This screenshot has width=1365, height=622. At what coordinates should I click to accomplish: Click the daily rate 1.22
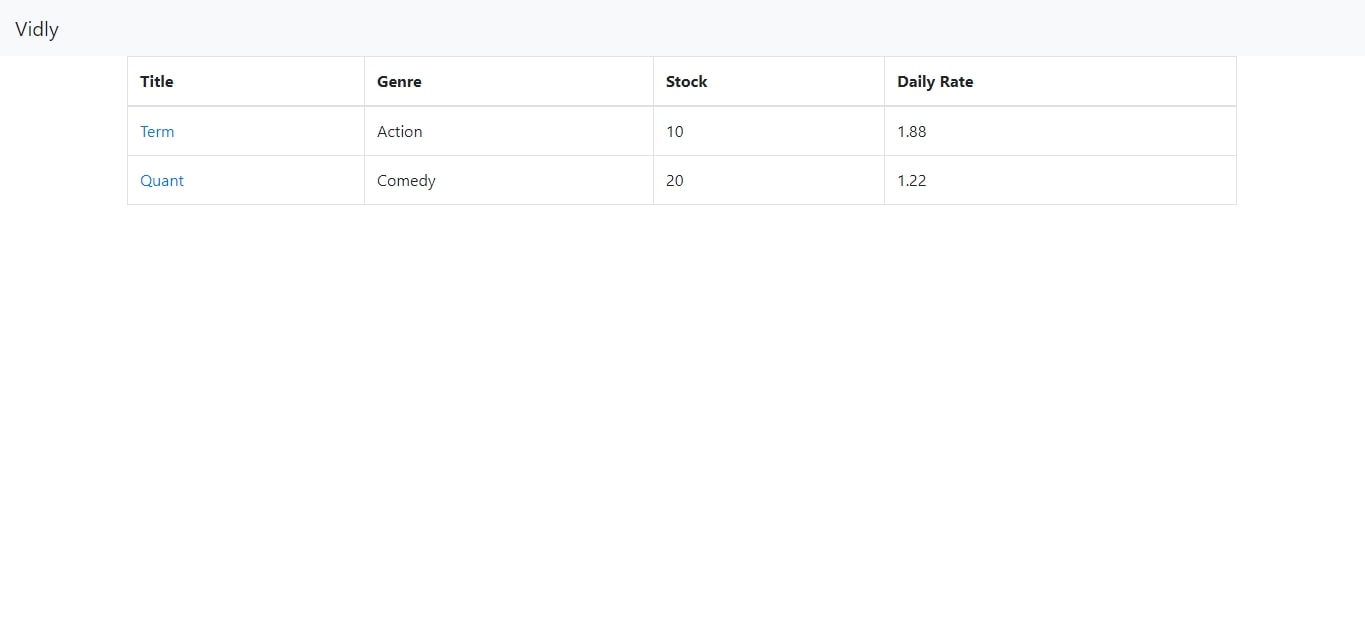(x=912, y=180)
